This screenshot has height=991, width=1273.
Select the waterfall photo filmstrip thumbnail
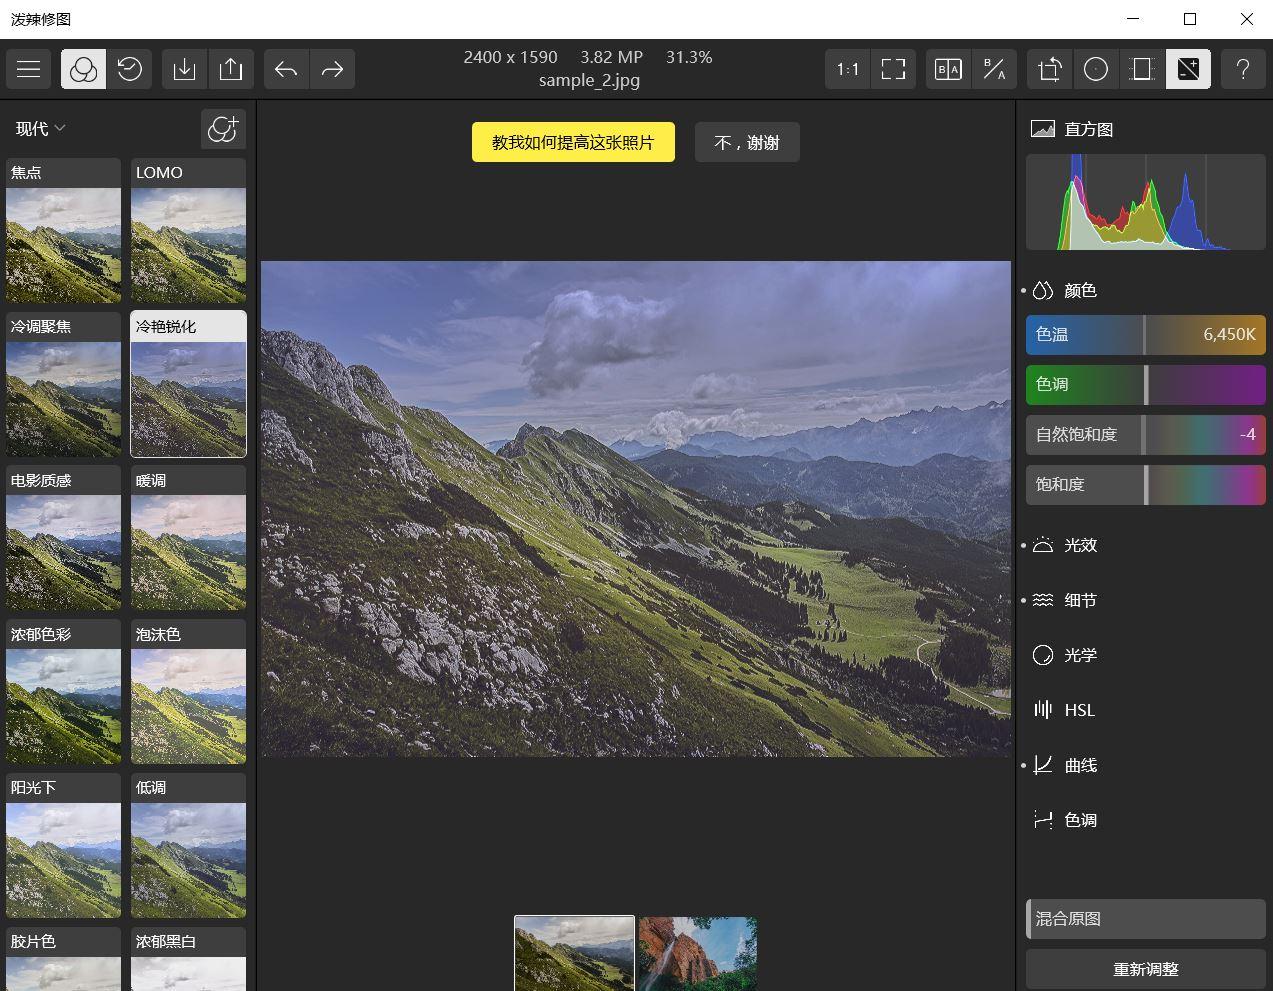click(698, 953)
